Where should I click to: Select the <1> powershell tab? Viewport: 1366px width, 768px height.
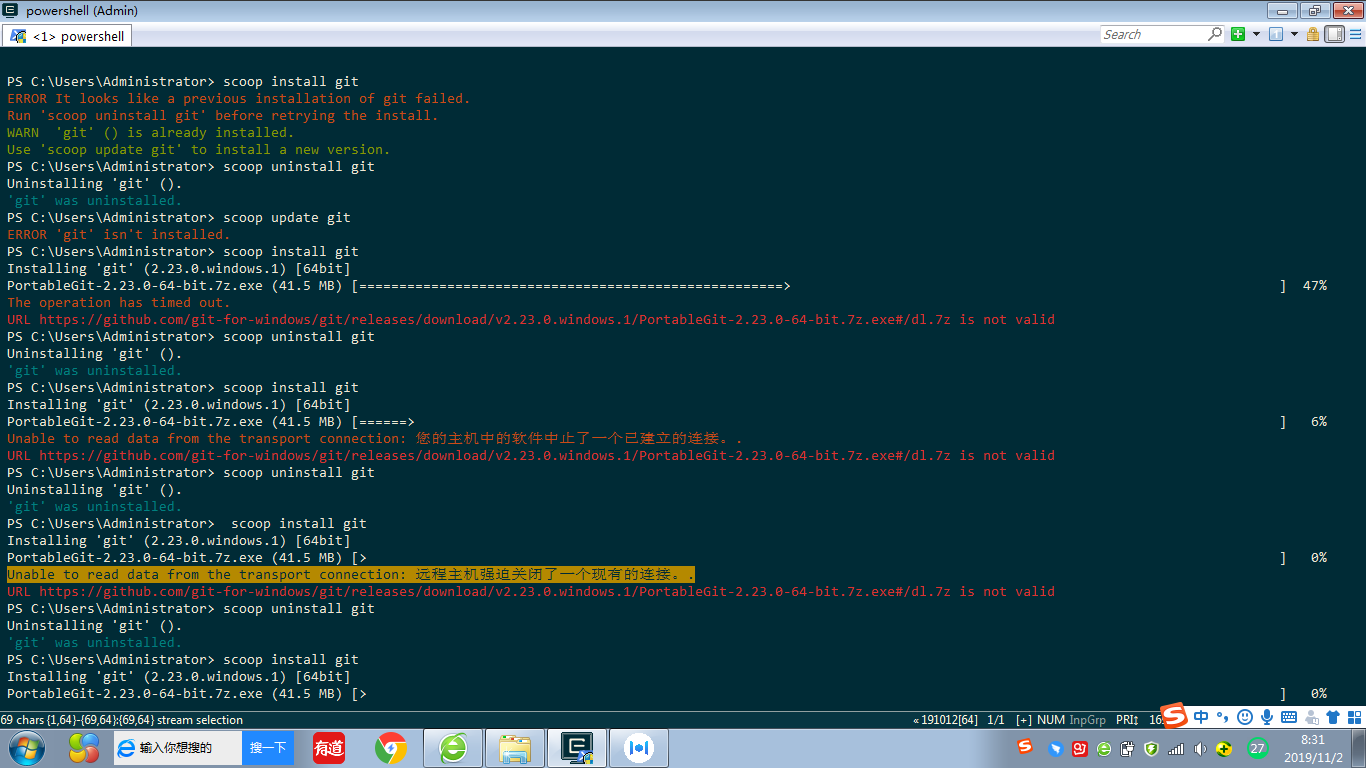pyautogui.click(x=68, y=36)
